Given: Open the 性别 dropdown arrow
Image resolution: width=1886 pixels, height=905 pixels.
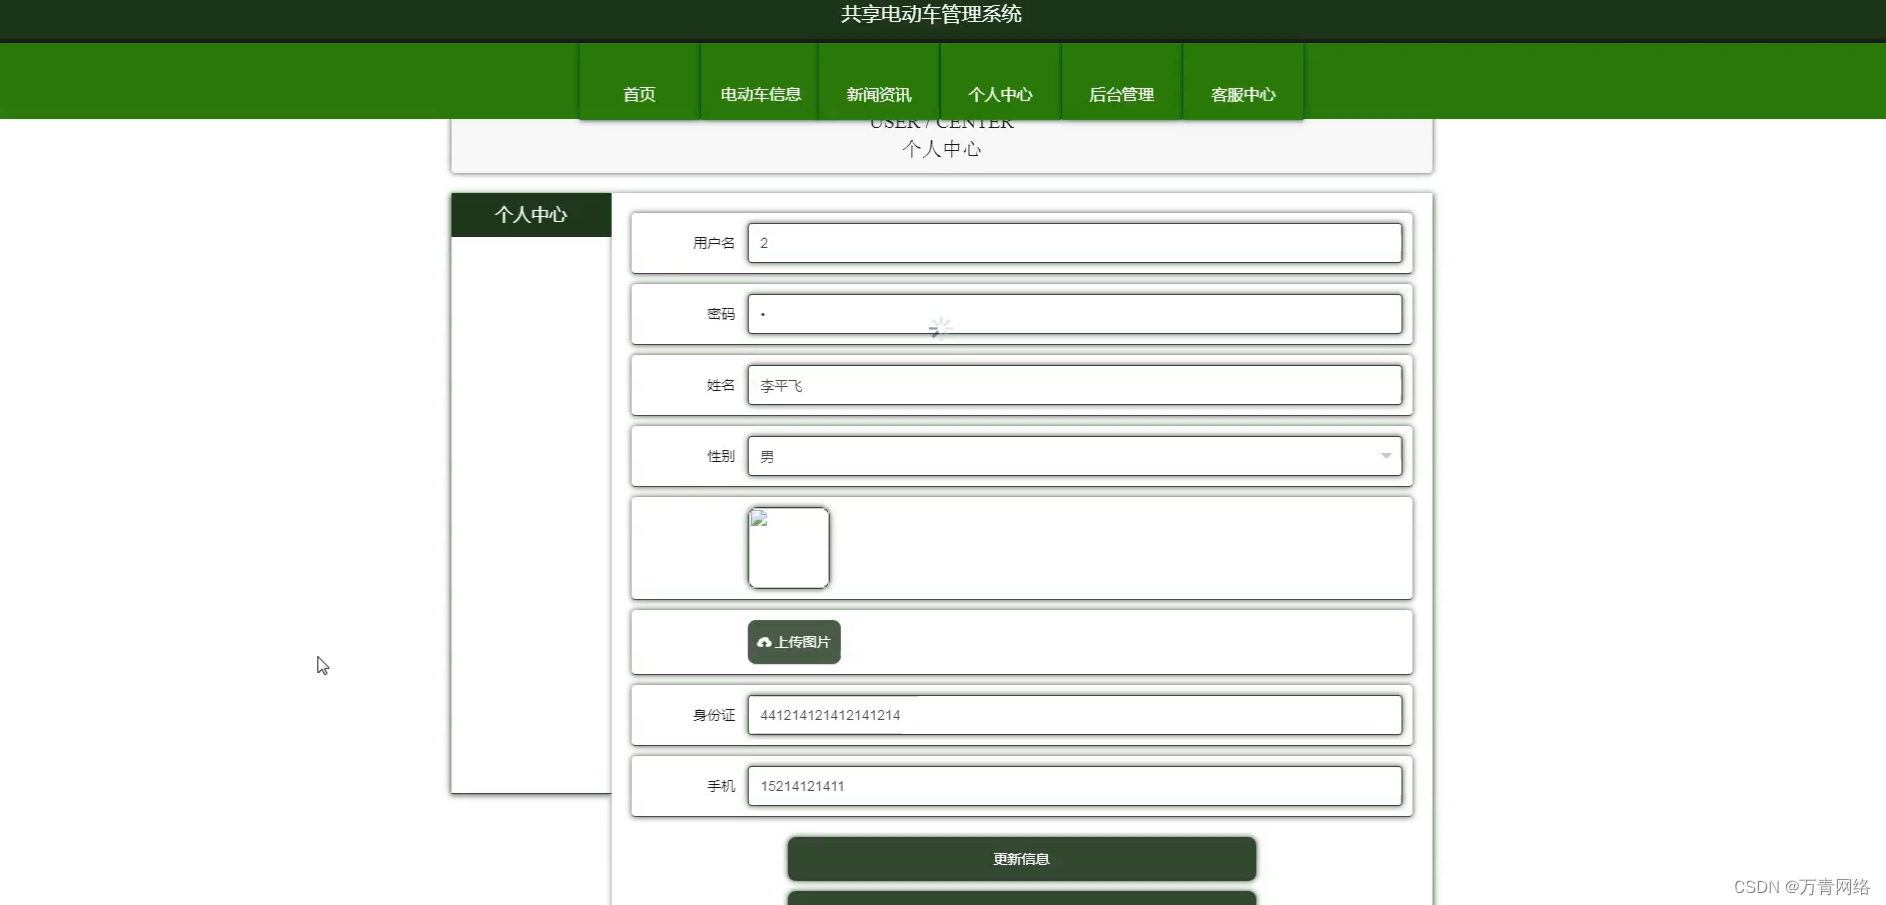Looking at the screenshot, I should tap(1386, 456).
